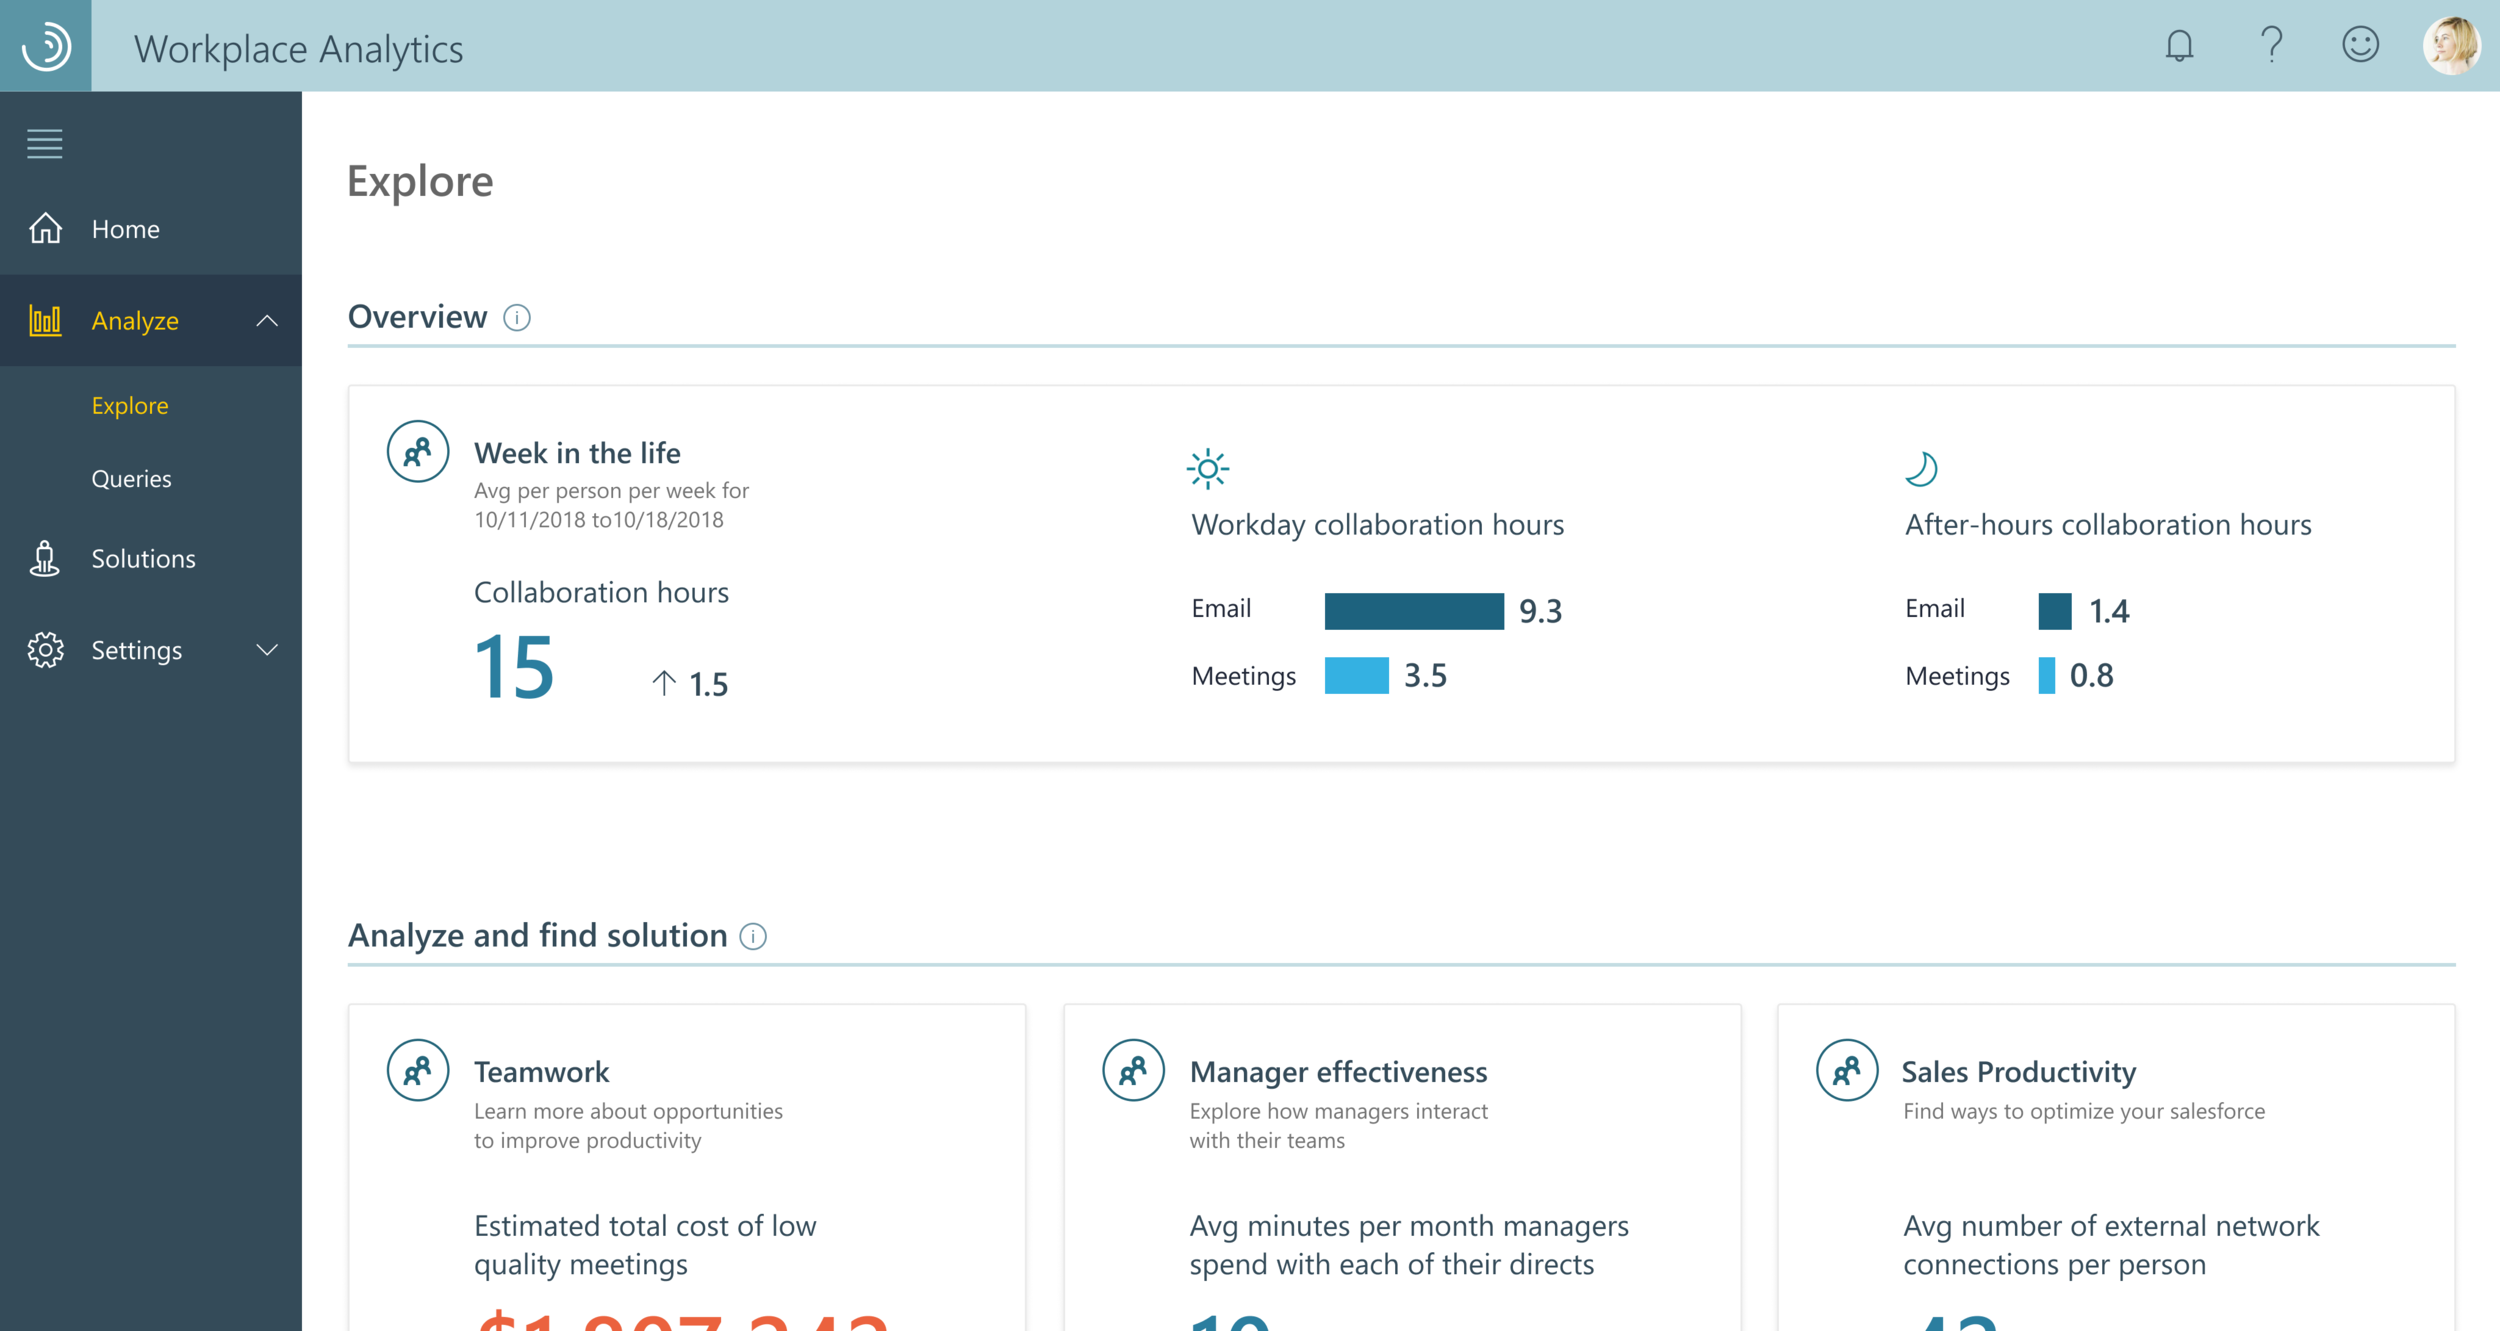Click the Workplace Analytics logo icon
The width and height of the screenshot is (2500, 1331).
click(46, 46)
